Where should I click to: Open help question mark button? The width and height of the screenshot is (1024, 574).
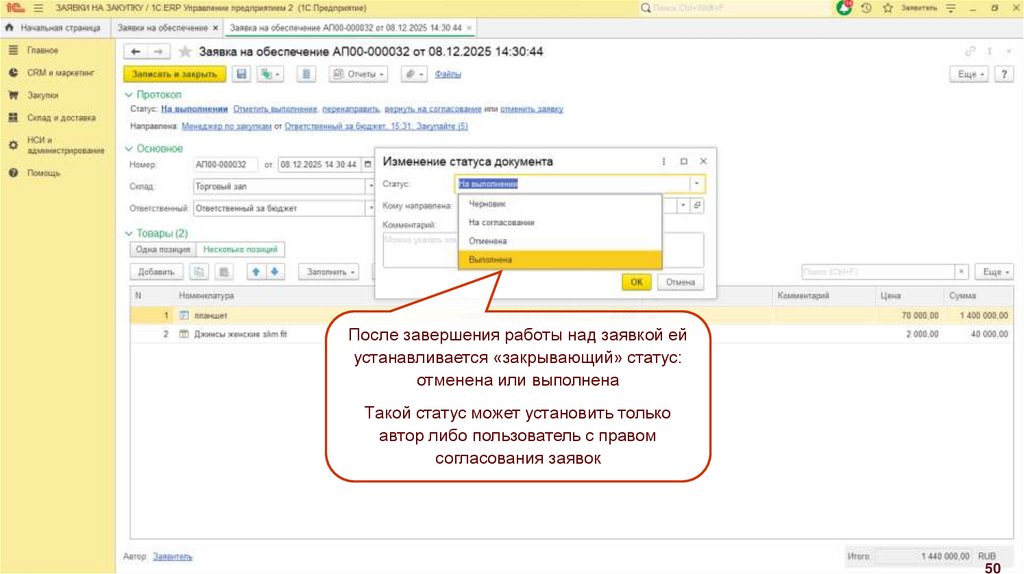coord(1004,74)
